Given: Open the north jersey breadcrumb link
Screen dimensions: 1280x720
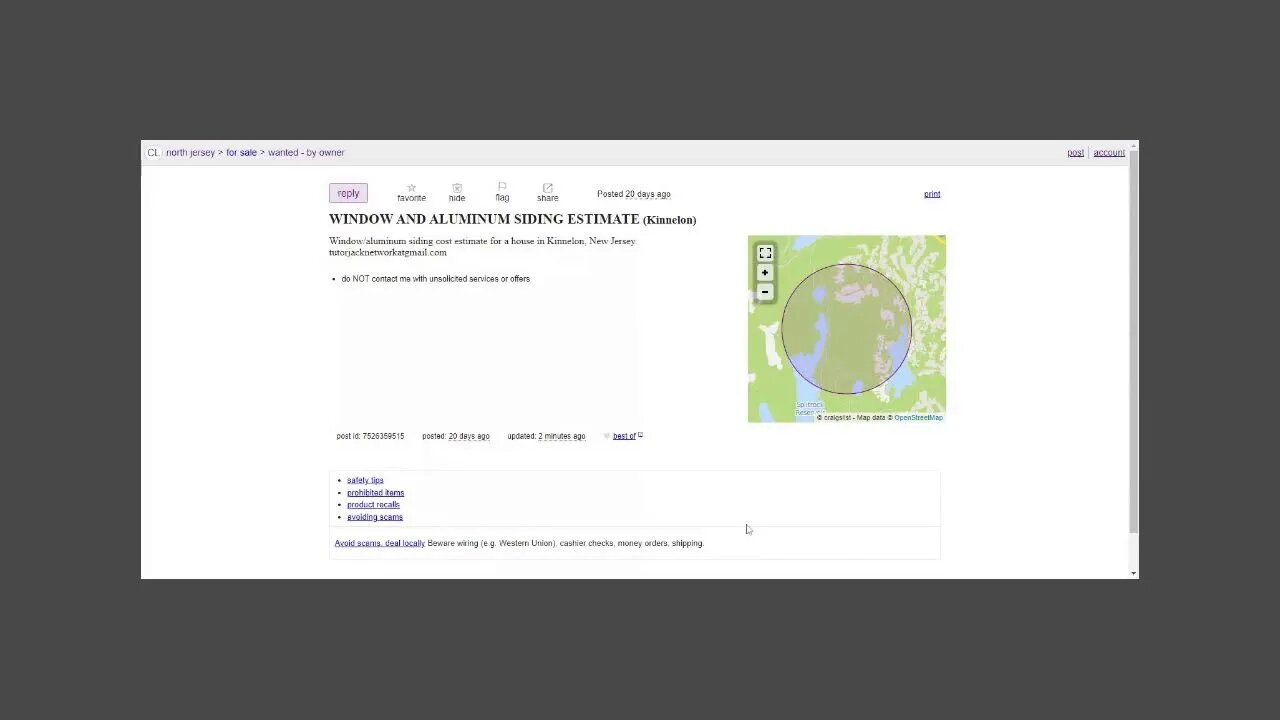Looking at the screenshot, I should coord(190,153).
